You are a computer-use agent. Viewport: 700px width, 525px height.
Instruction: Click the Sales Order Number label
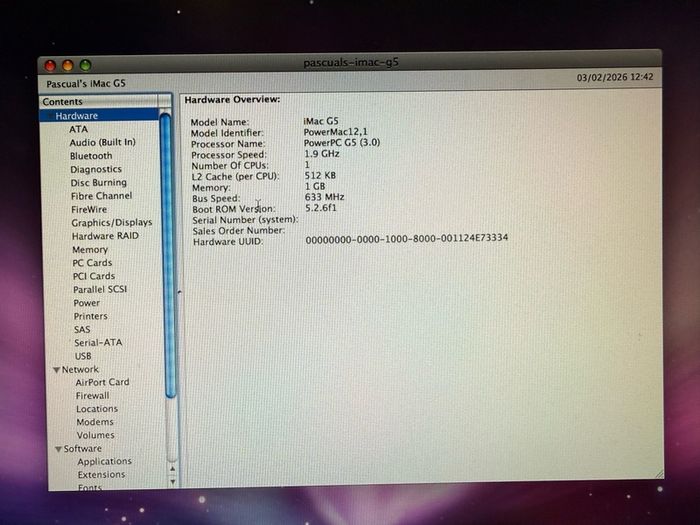(x=238, y=231)
